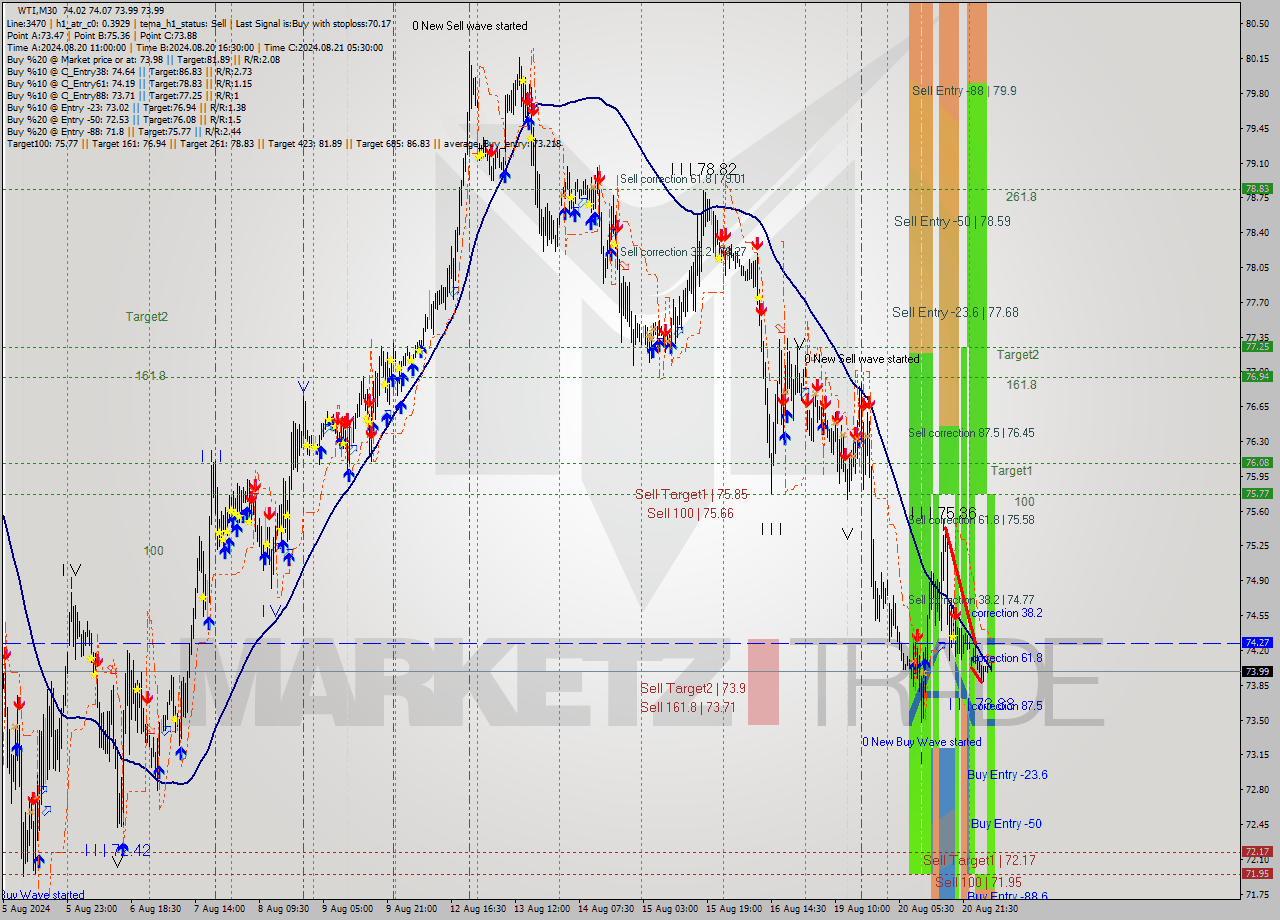Select the '16 Aug 14:30' time axis label

[797, 910]
